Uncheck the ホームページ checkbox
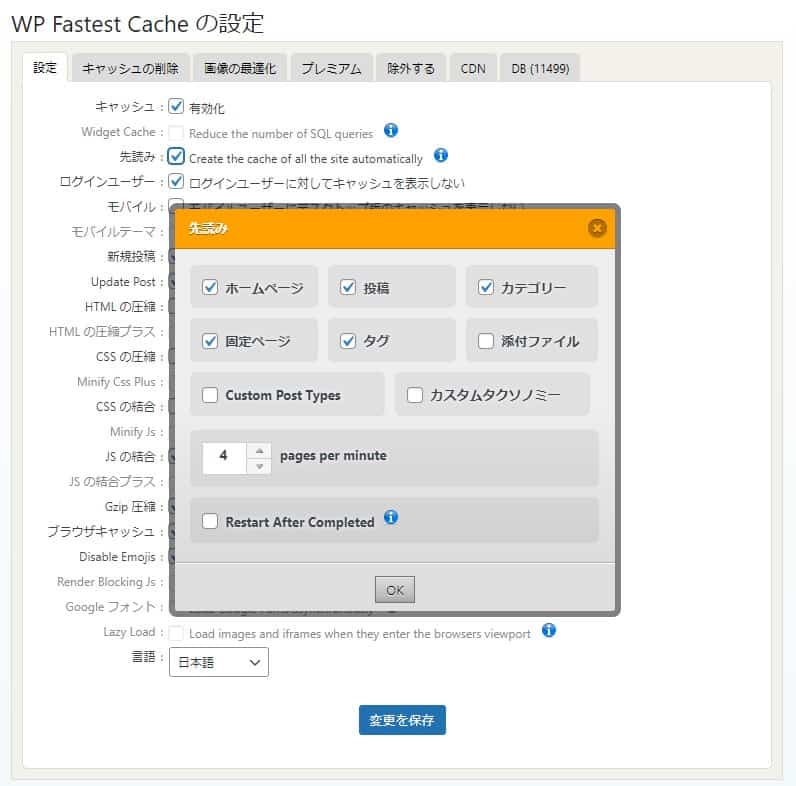Screen dimensions: 796x786 click(210, 287)
